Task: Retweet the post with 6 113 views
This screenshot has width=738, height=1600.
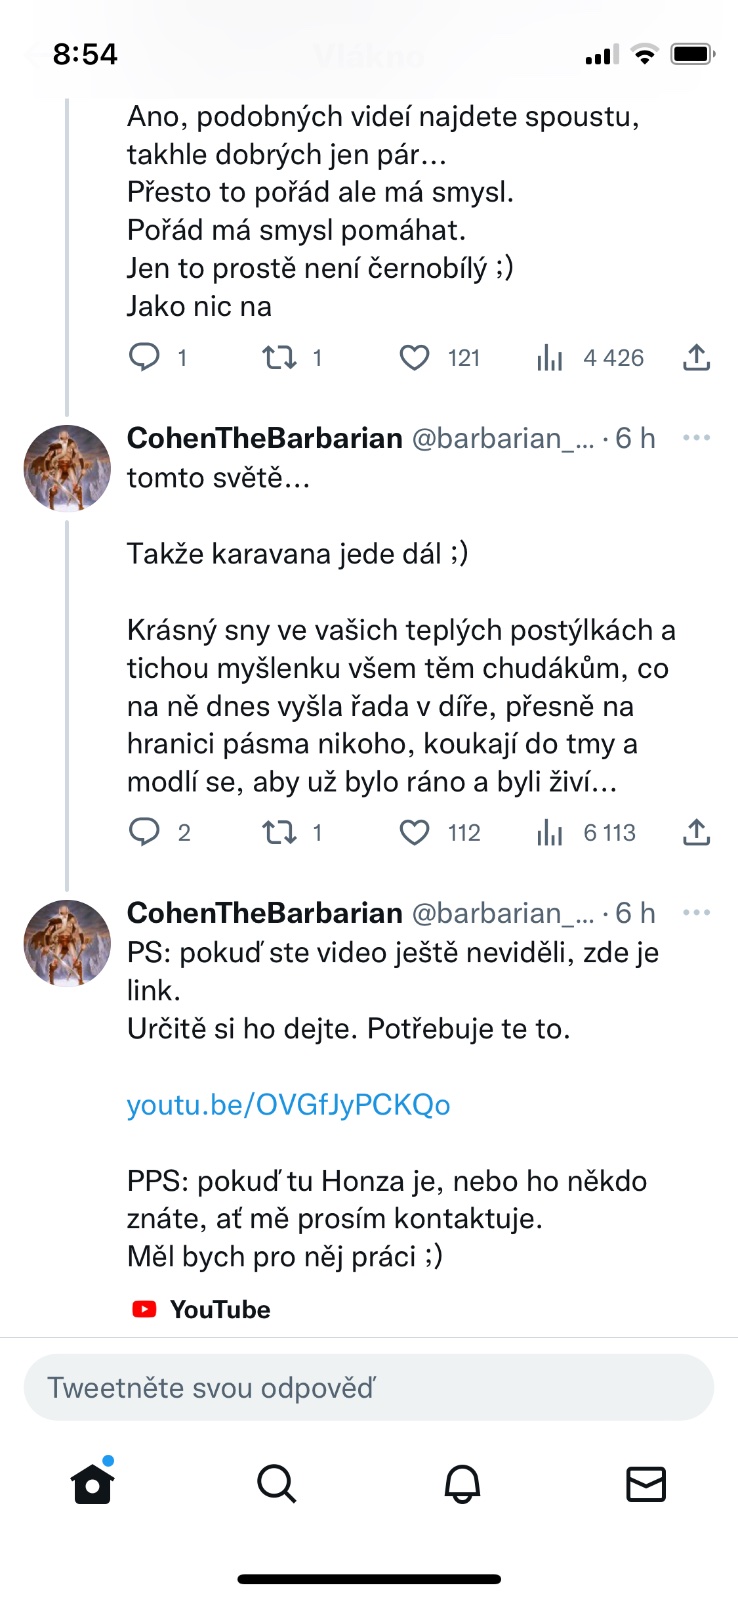Action: [x=279, y=833]
